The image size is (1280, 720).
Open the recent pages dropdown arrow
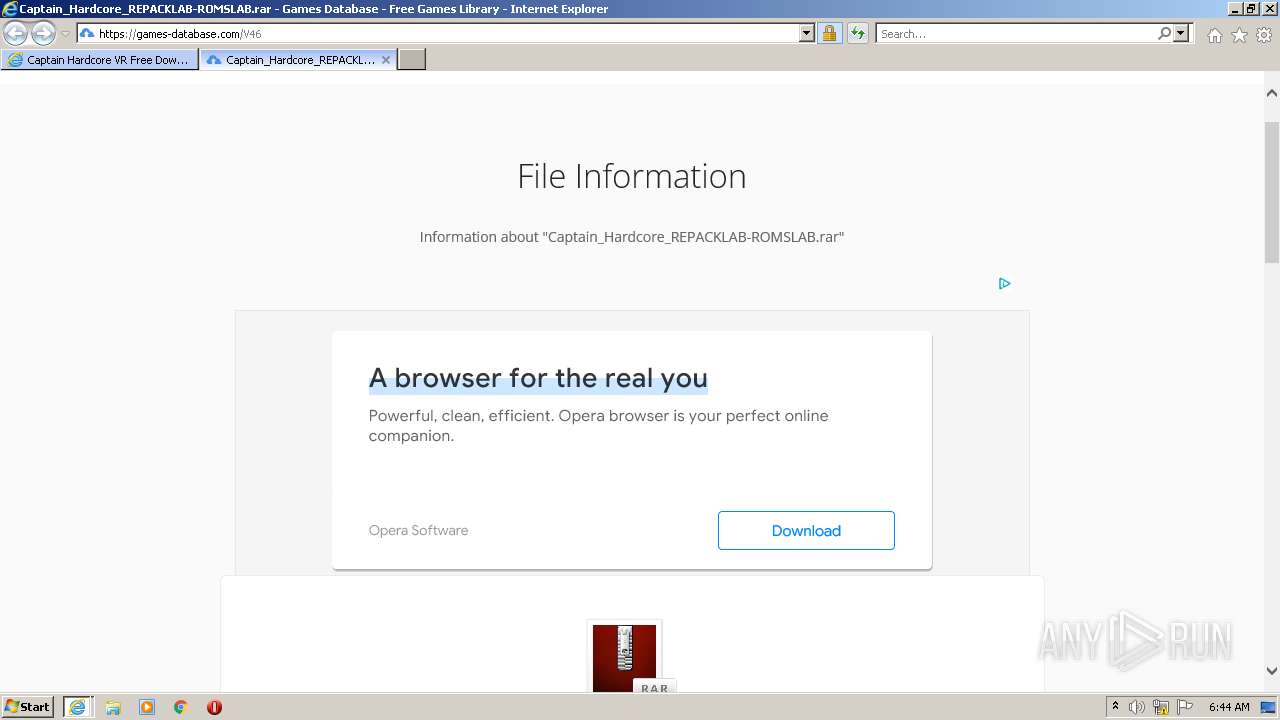coord(65,34)
